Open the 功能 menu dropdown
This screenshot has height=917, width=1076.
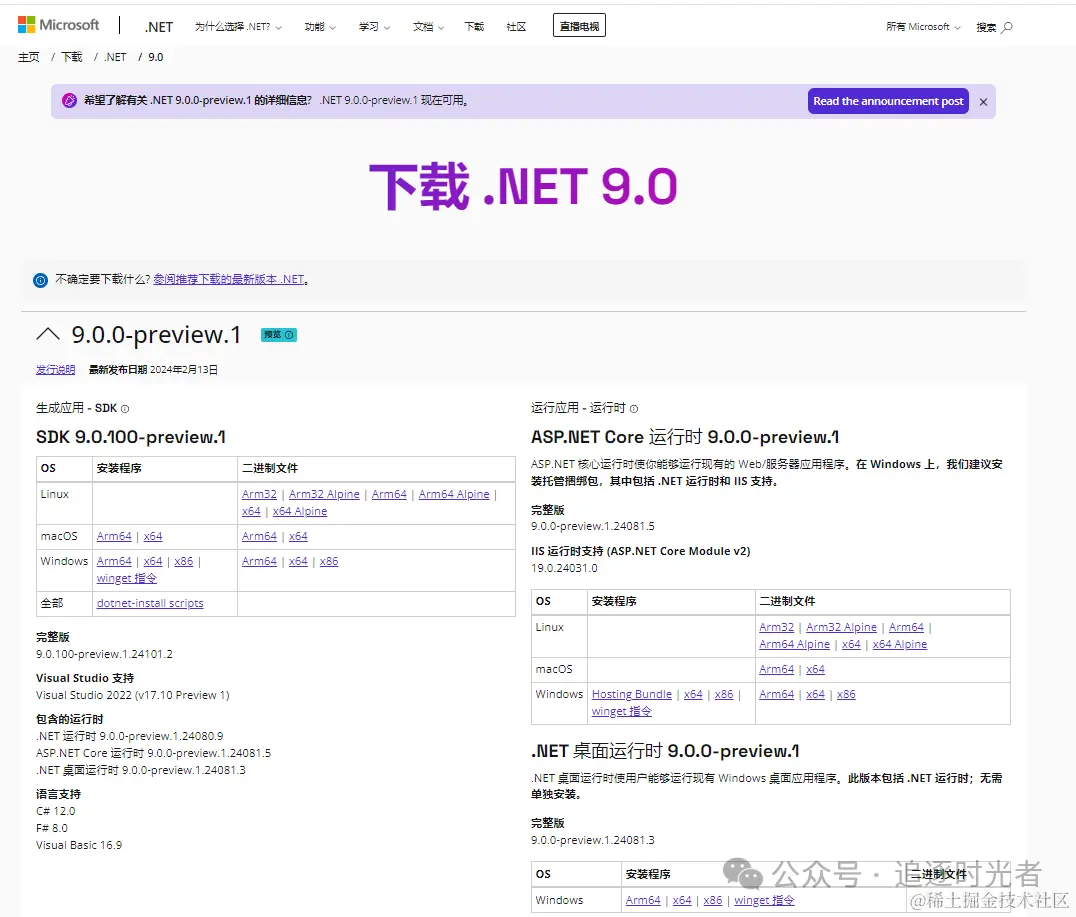(320, 27)
